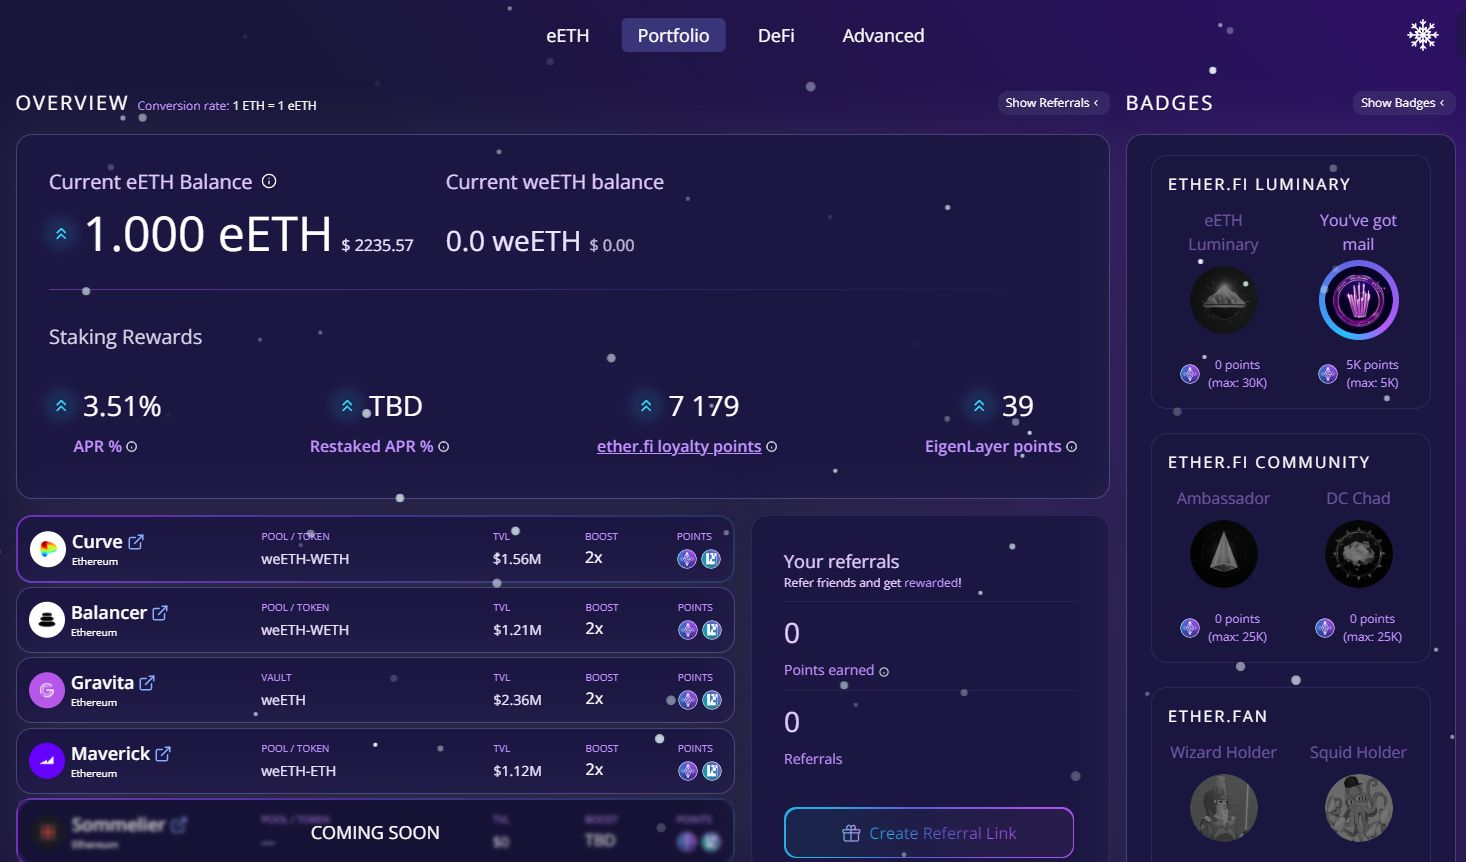The width and height of the screenshot is (1466, 862).
Task: Select the DC Chad badge
Action: coord(1358,554)
